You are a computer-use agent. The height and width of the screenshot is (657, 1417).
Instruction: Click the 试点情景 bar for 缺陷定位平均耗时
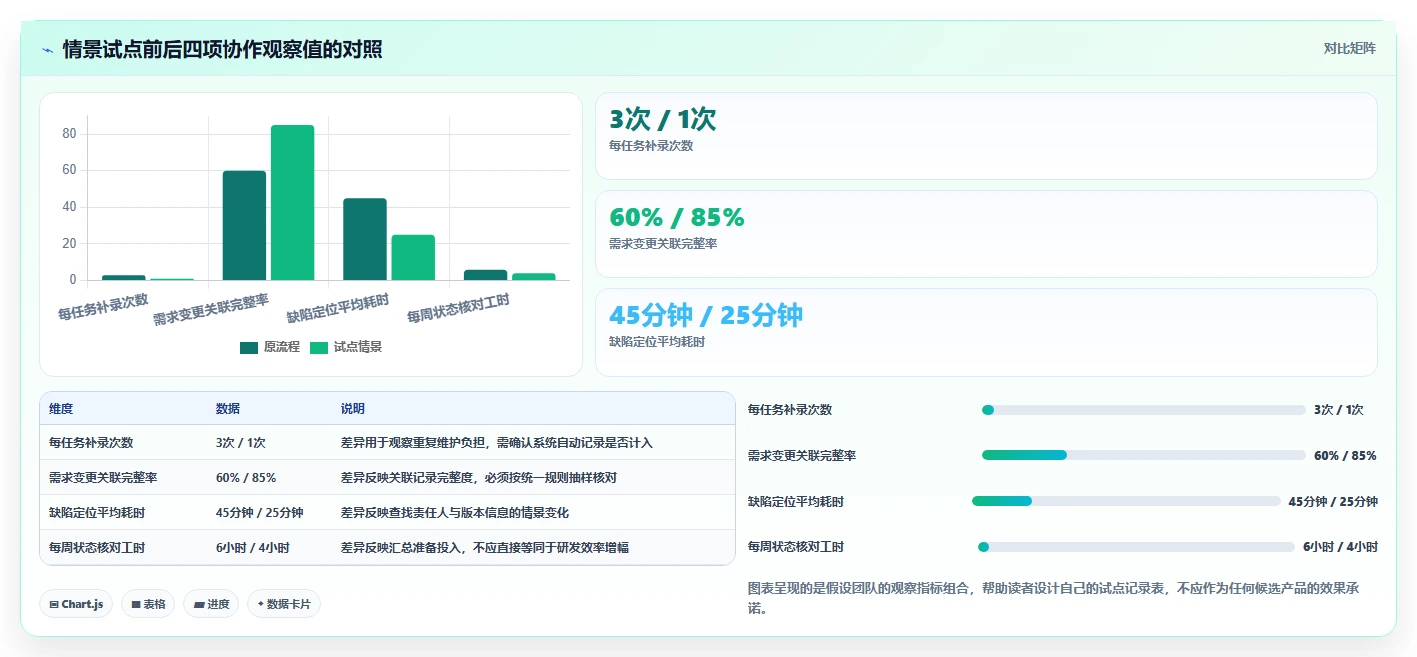[413, 258]
